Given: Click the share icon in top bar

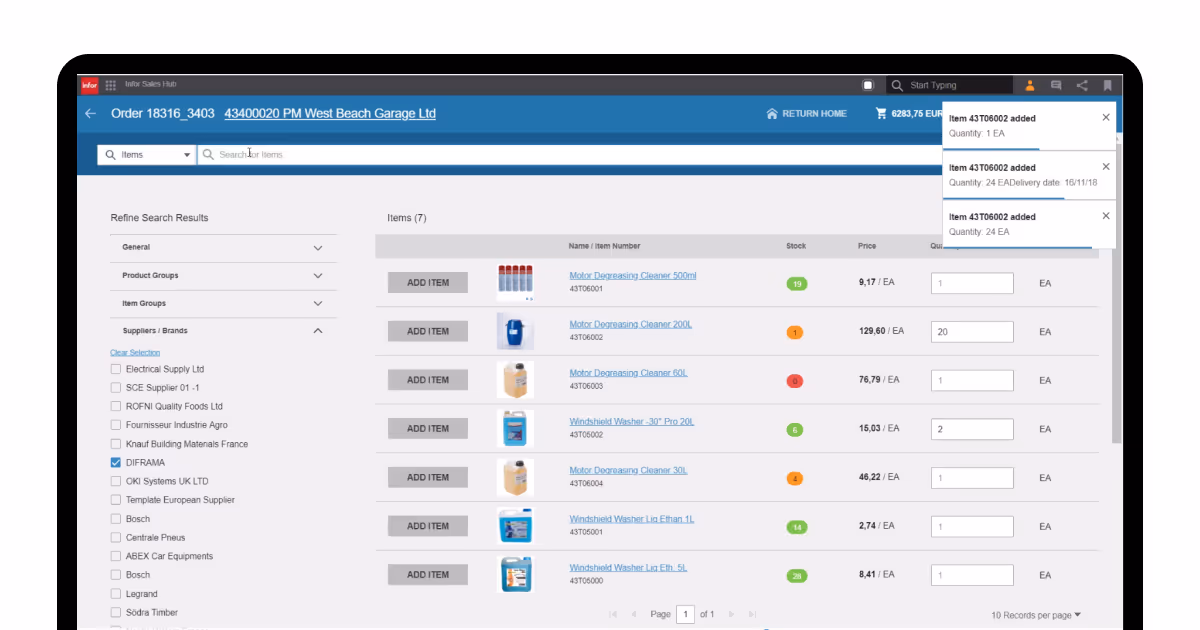Looking at the screenshot, I should pyautogui.click(x=1081, y=84).
